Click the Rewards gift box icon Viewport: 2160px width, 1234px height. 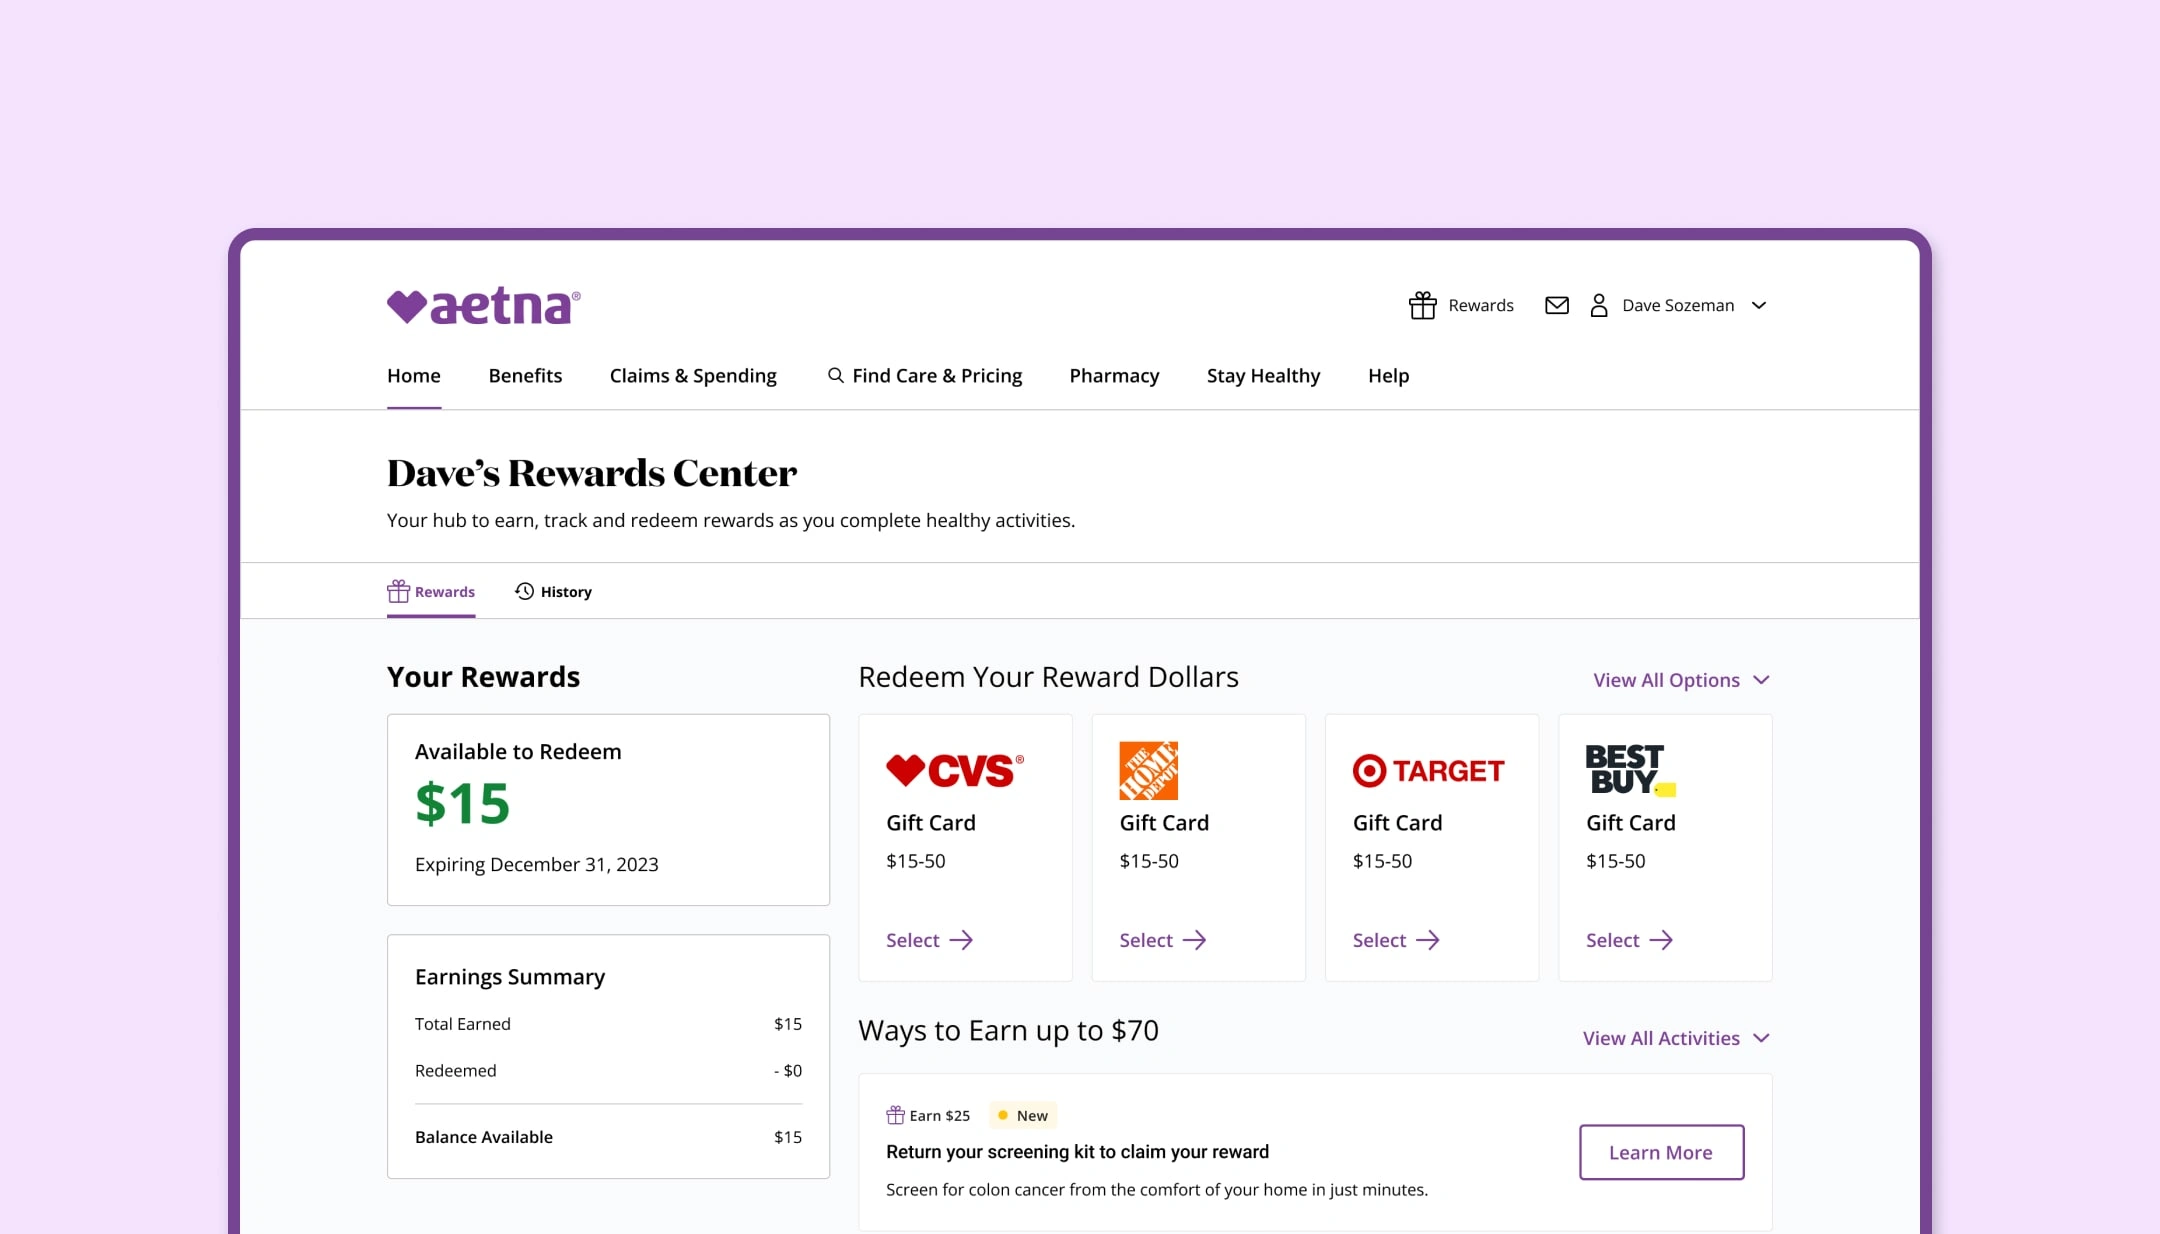coord(1421,306)
